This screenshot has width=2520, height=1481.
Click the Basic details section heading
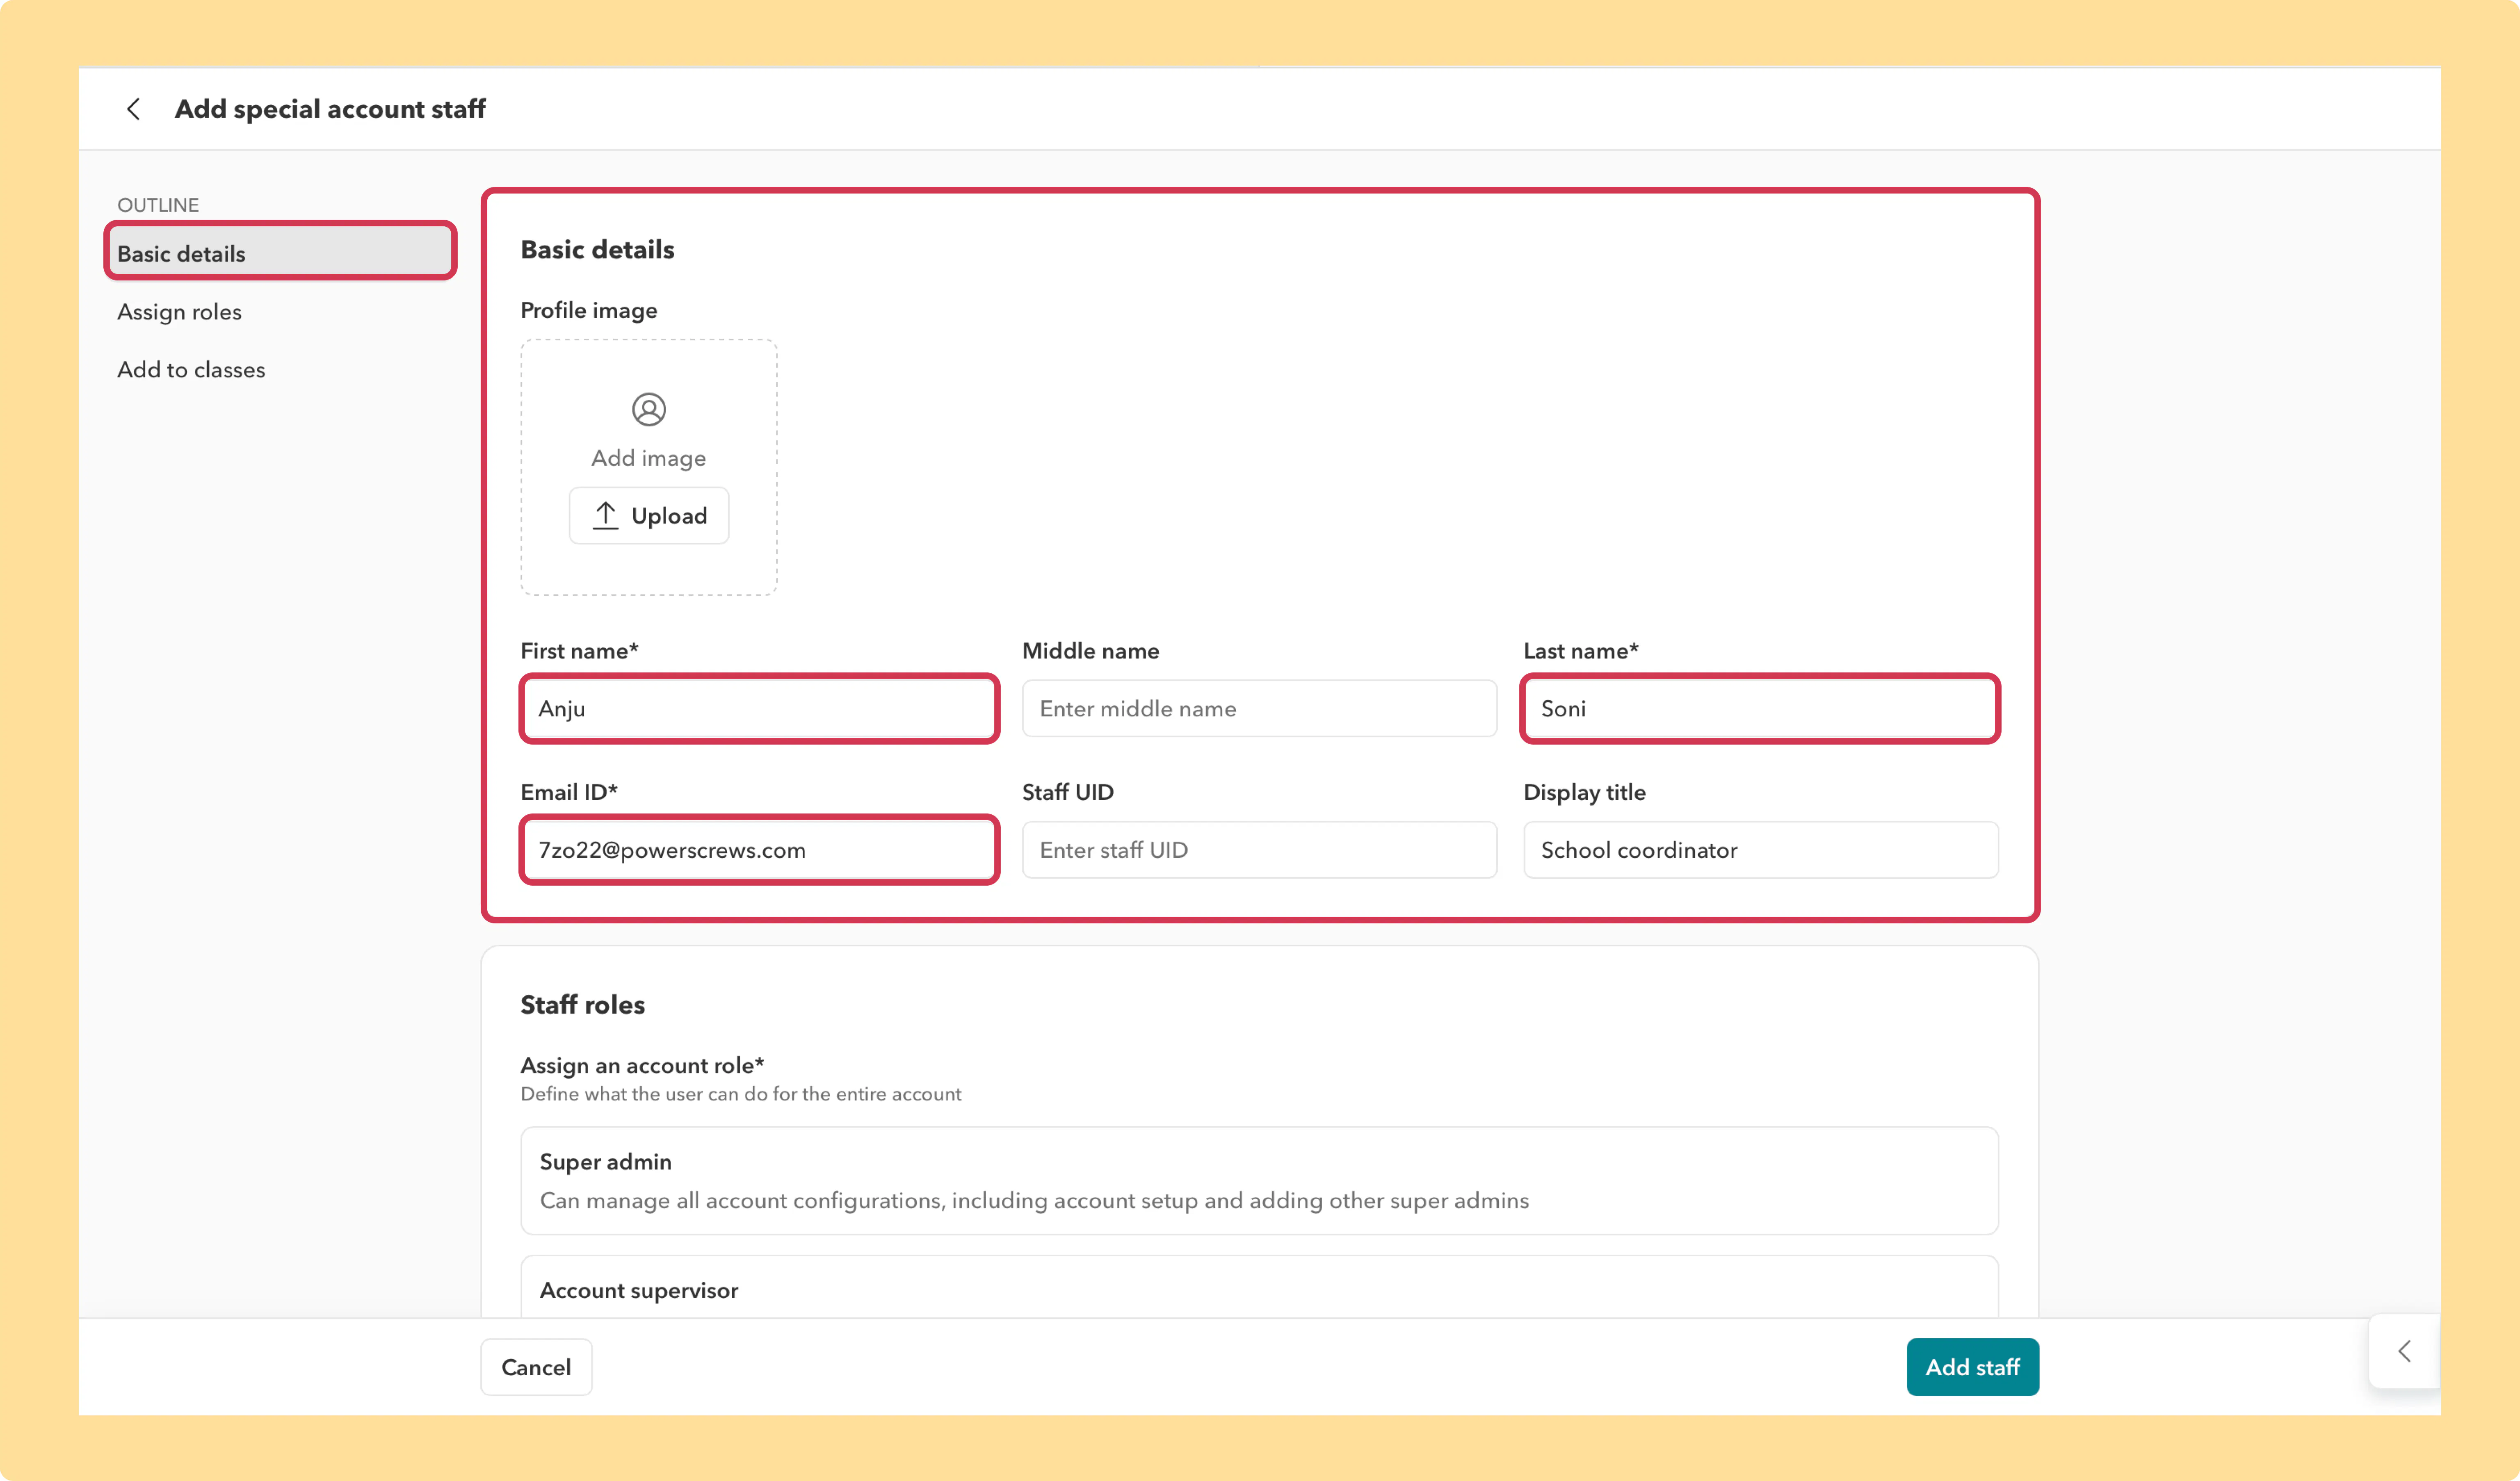coord(598,250)
